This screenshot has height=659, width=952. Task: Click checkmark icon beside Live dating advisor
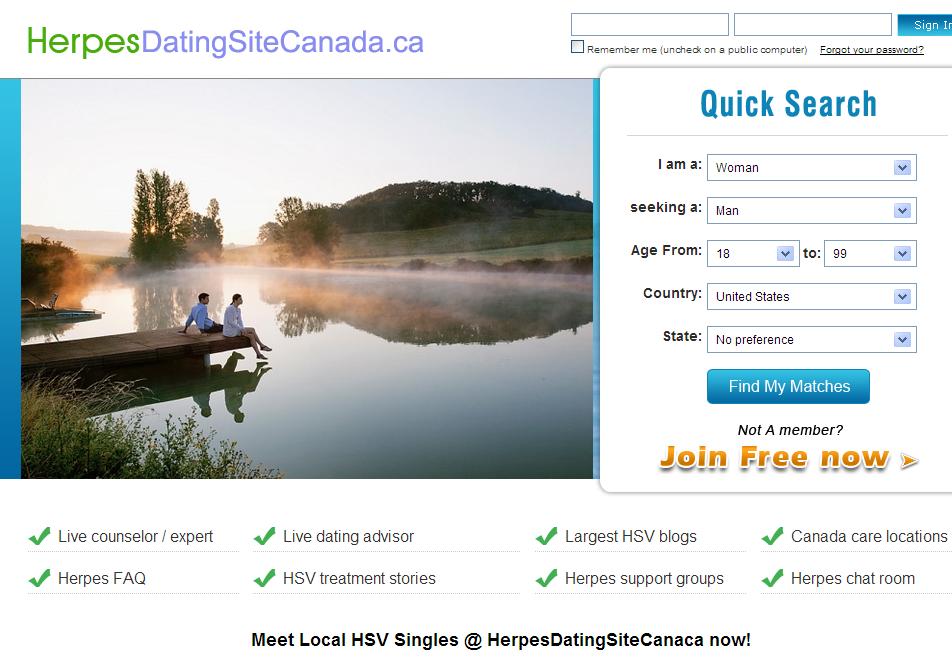point(265,536)
